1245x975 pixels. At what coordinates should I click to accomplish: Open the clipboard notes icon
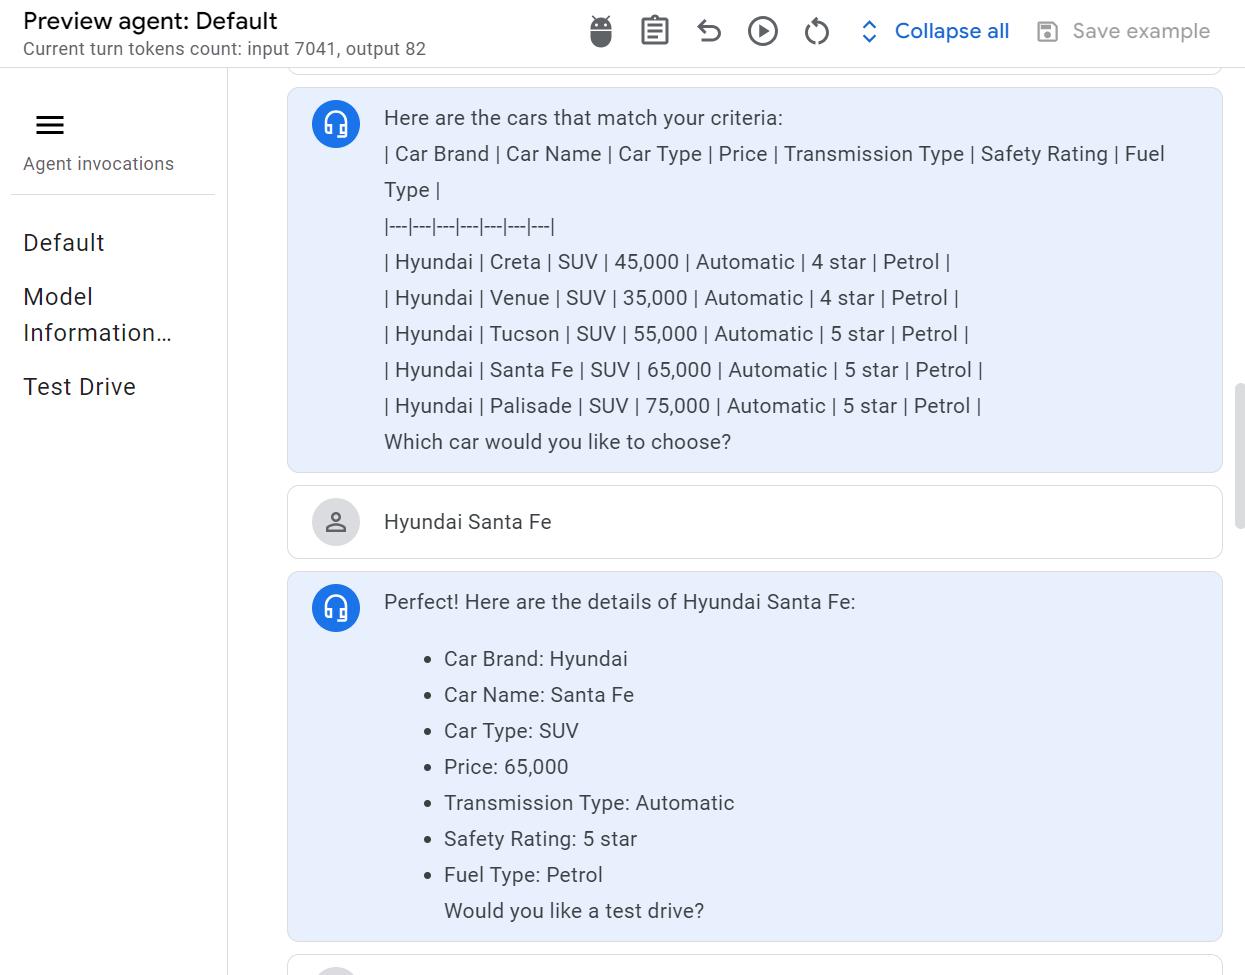655,31
